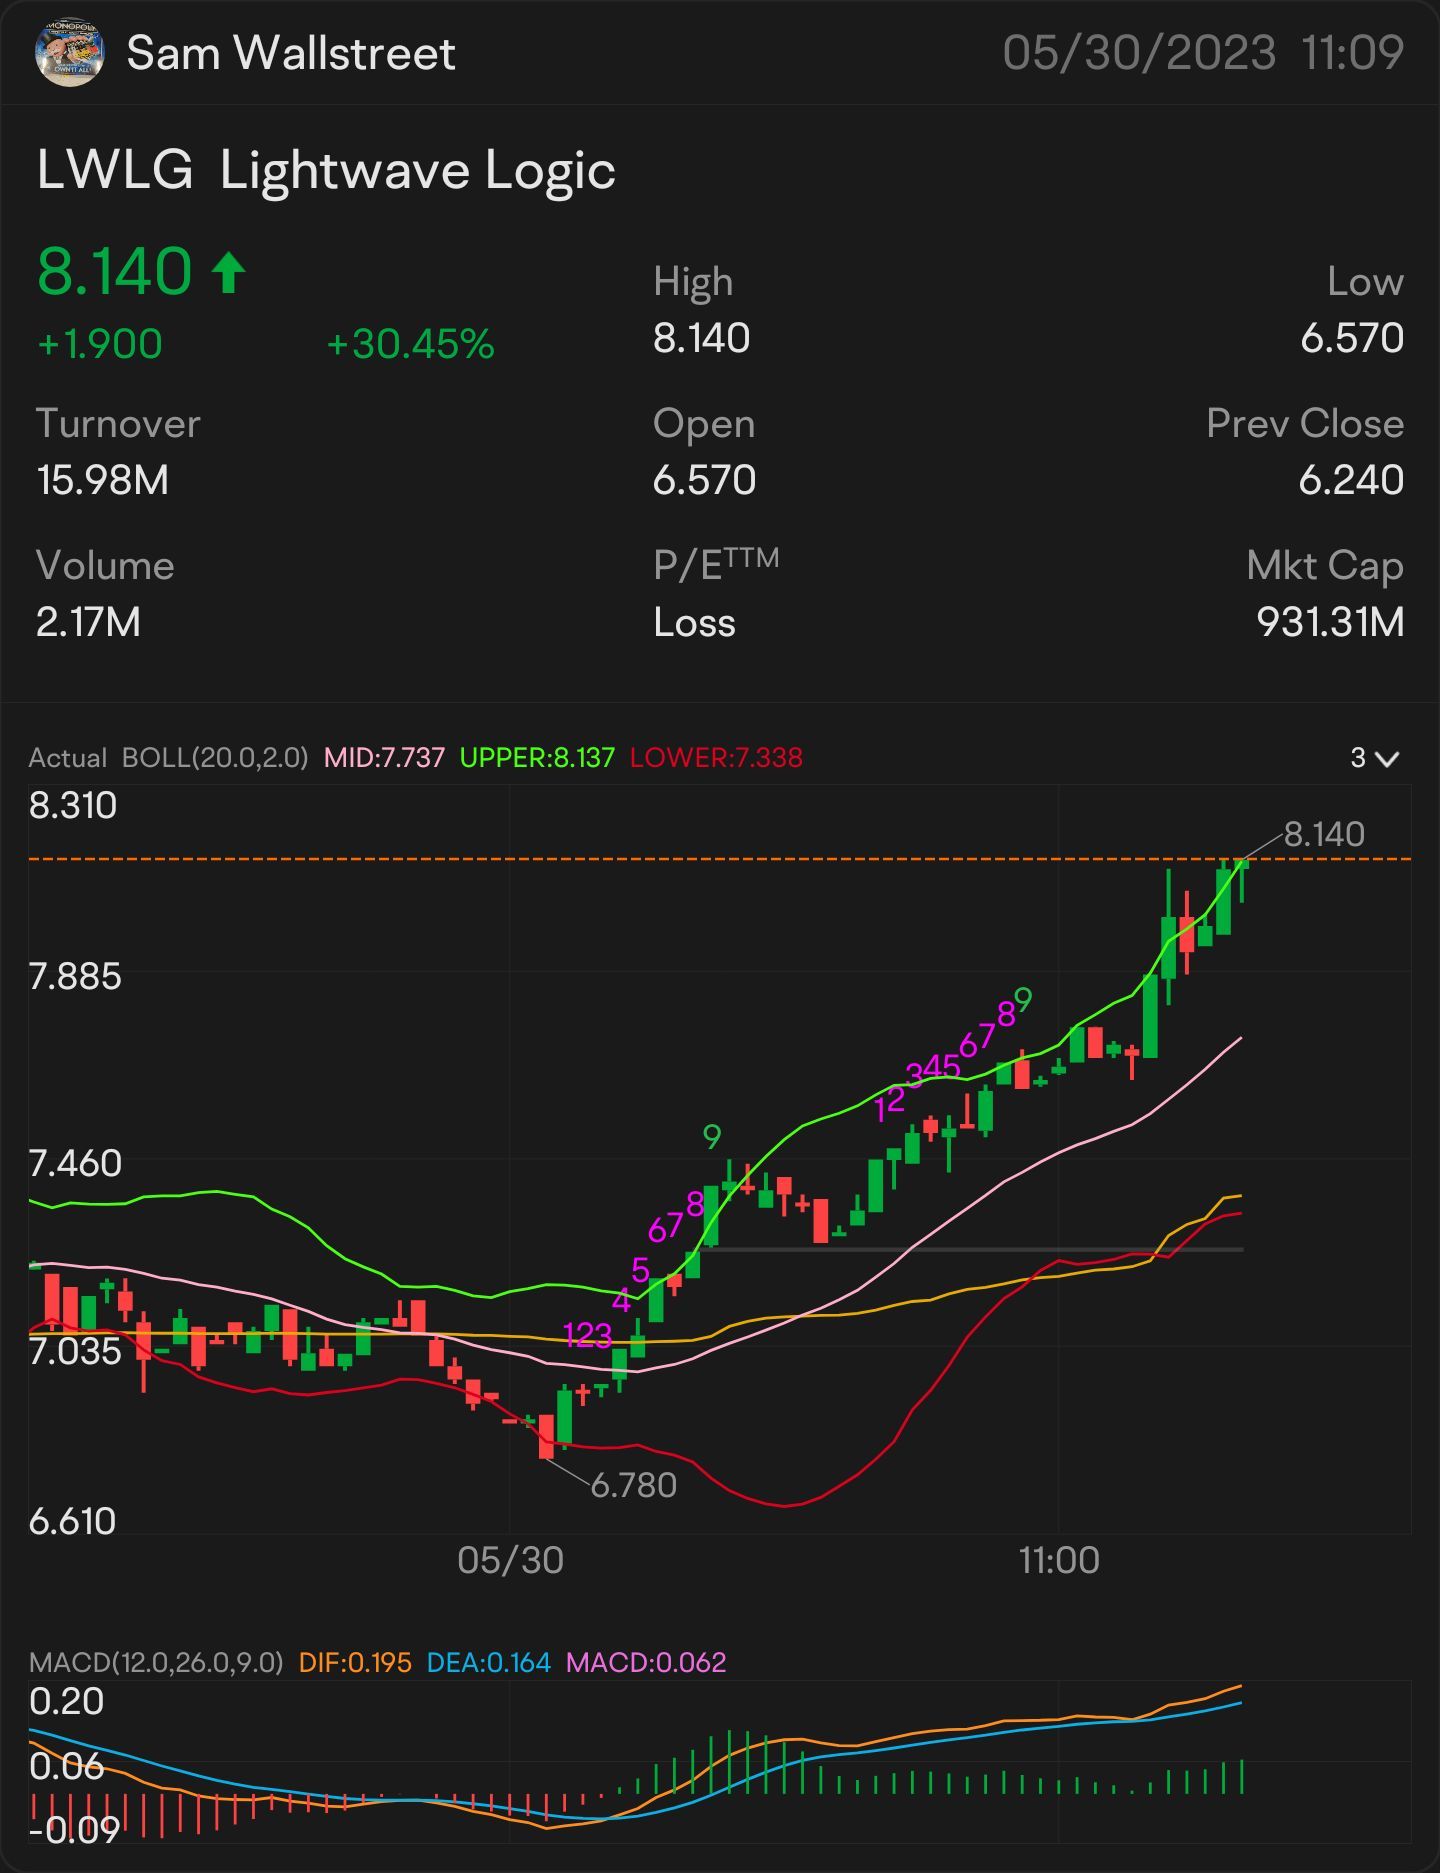Tap the 05/30 date axis label
Image resolution: width=1440 pixels, height=1873 pixels.
(x=510, y=1560)
